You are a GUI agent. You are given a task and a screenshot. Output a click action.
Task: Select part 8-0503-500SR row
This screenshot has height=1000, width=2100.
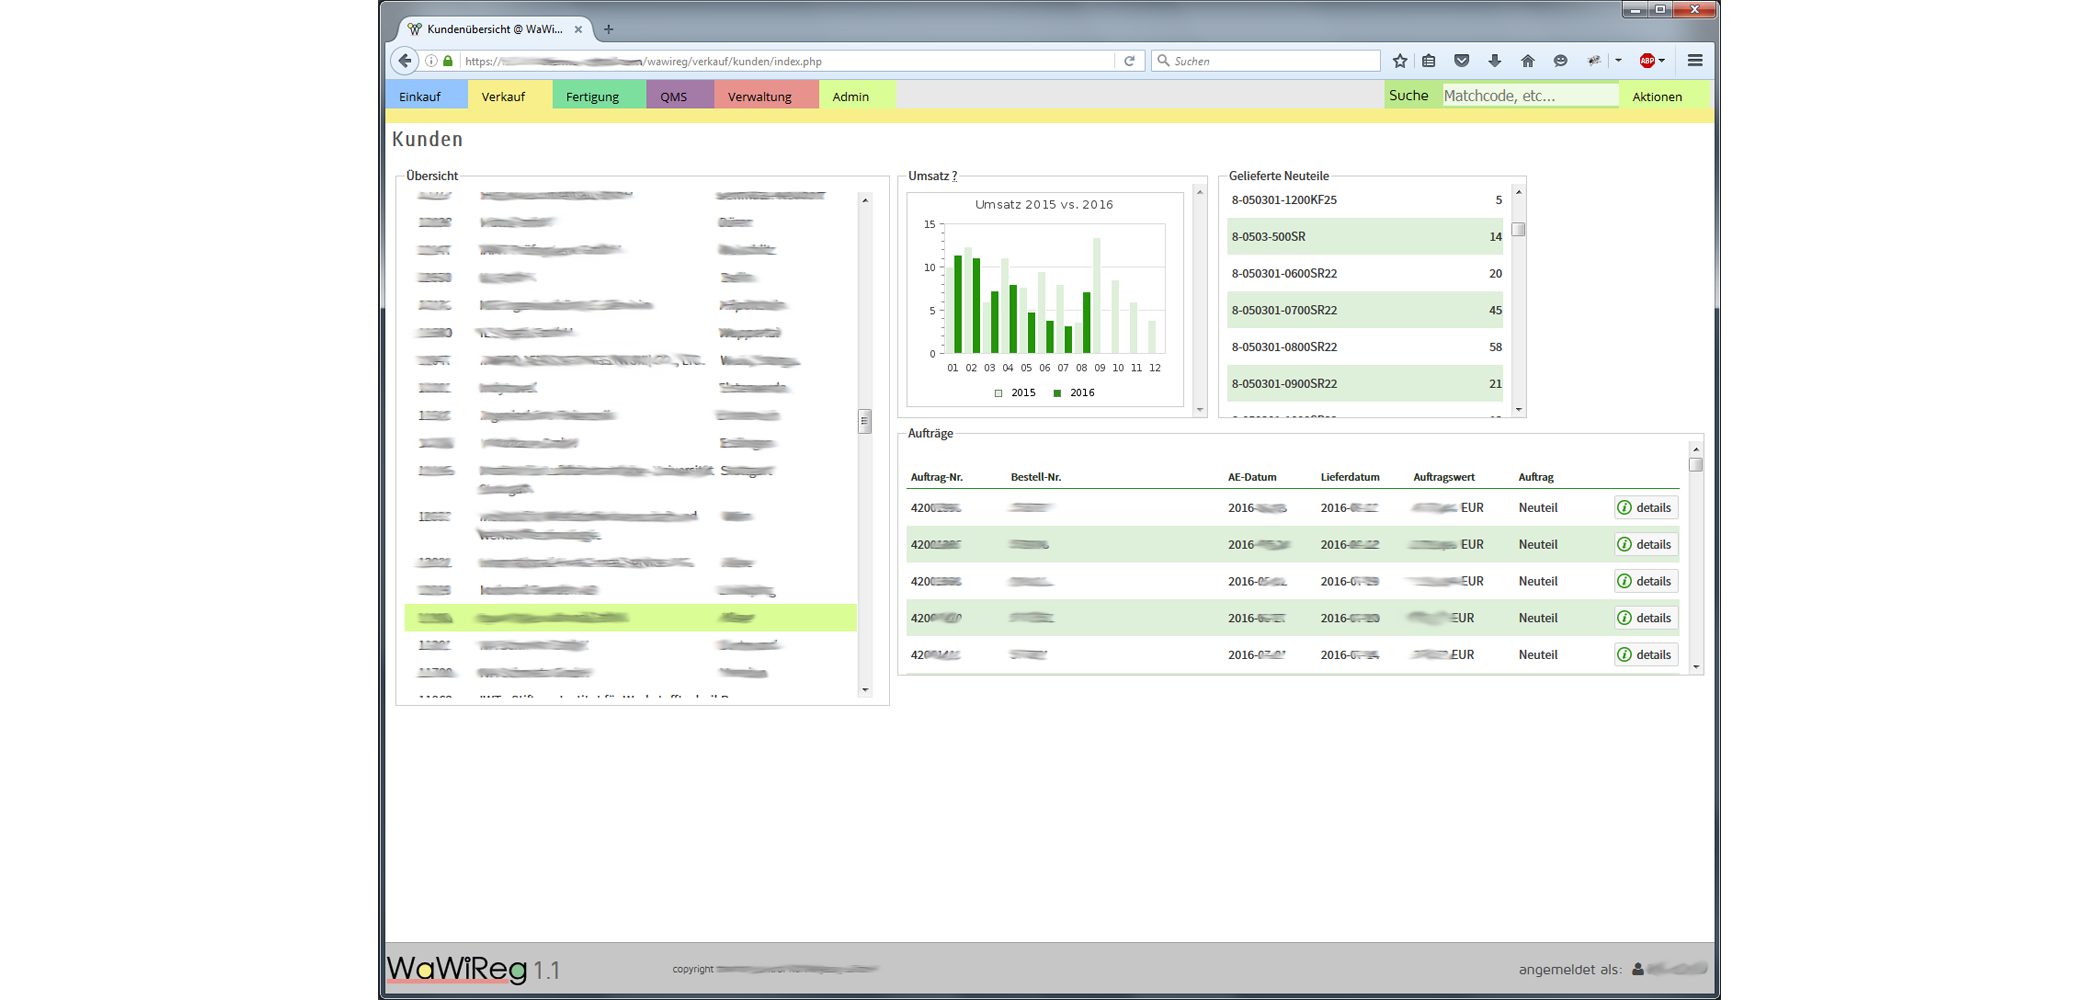(x=1365, y=237)
